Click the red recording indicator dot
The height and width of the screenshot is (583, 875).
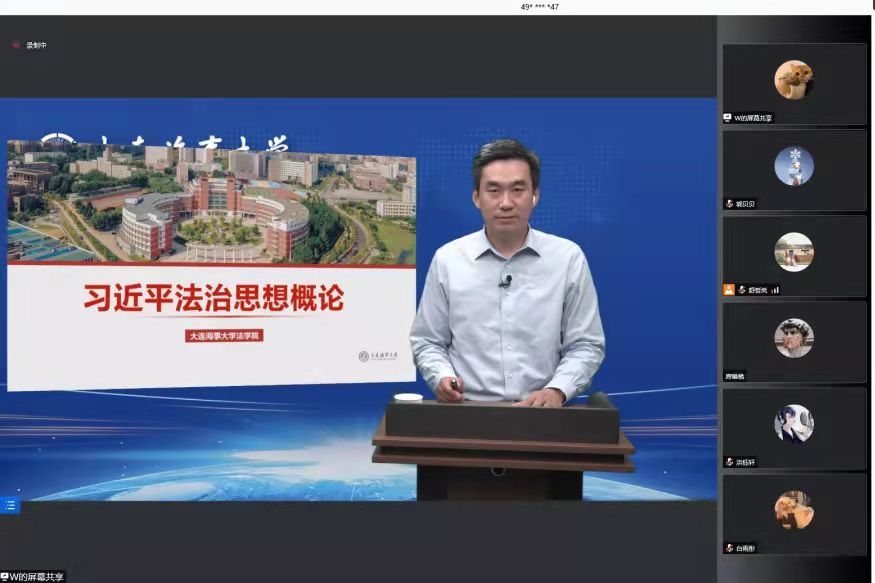(16, 45)
